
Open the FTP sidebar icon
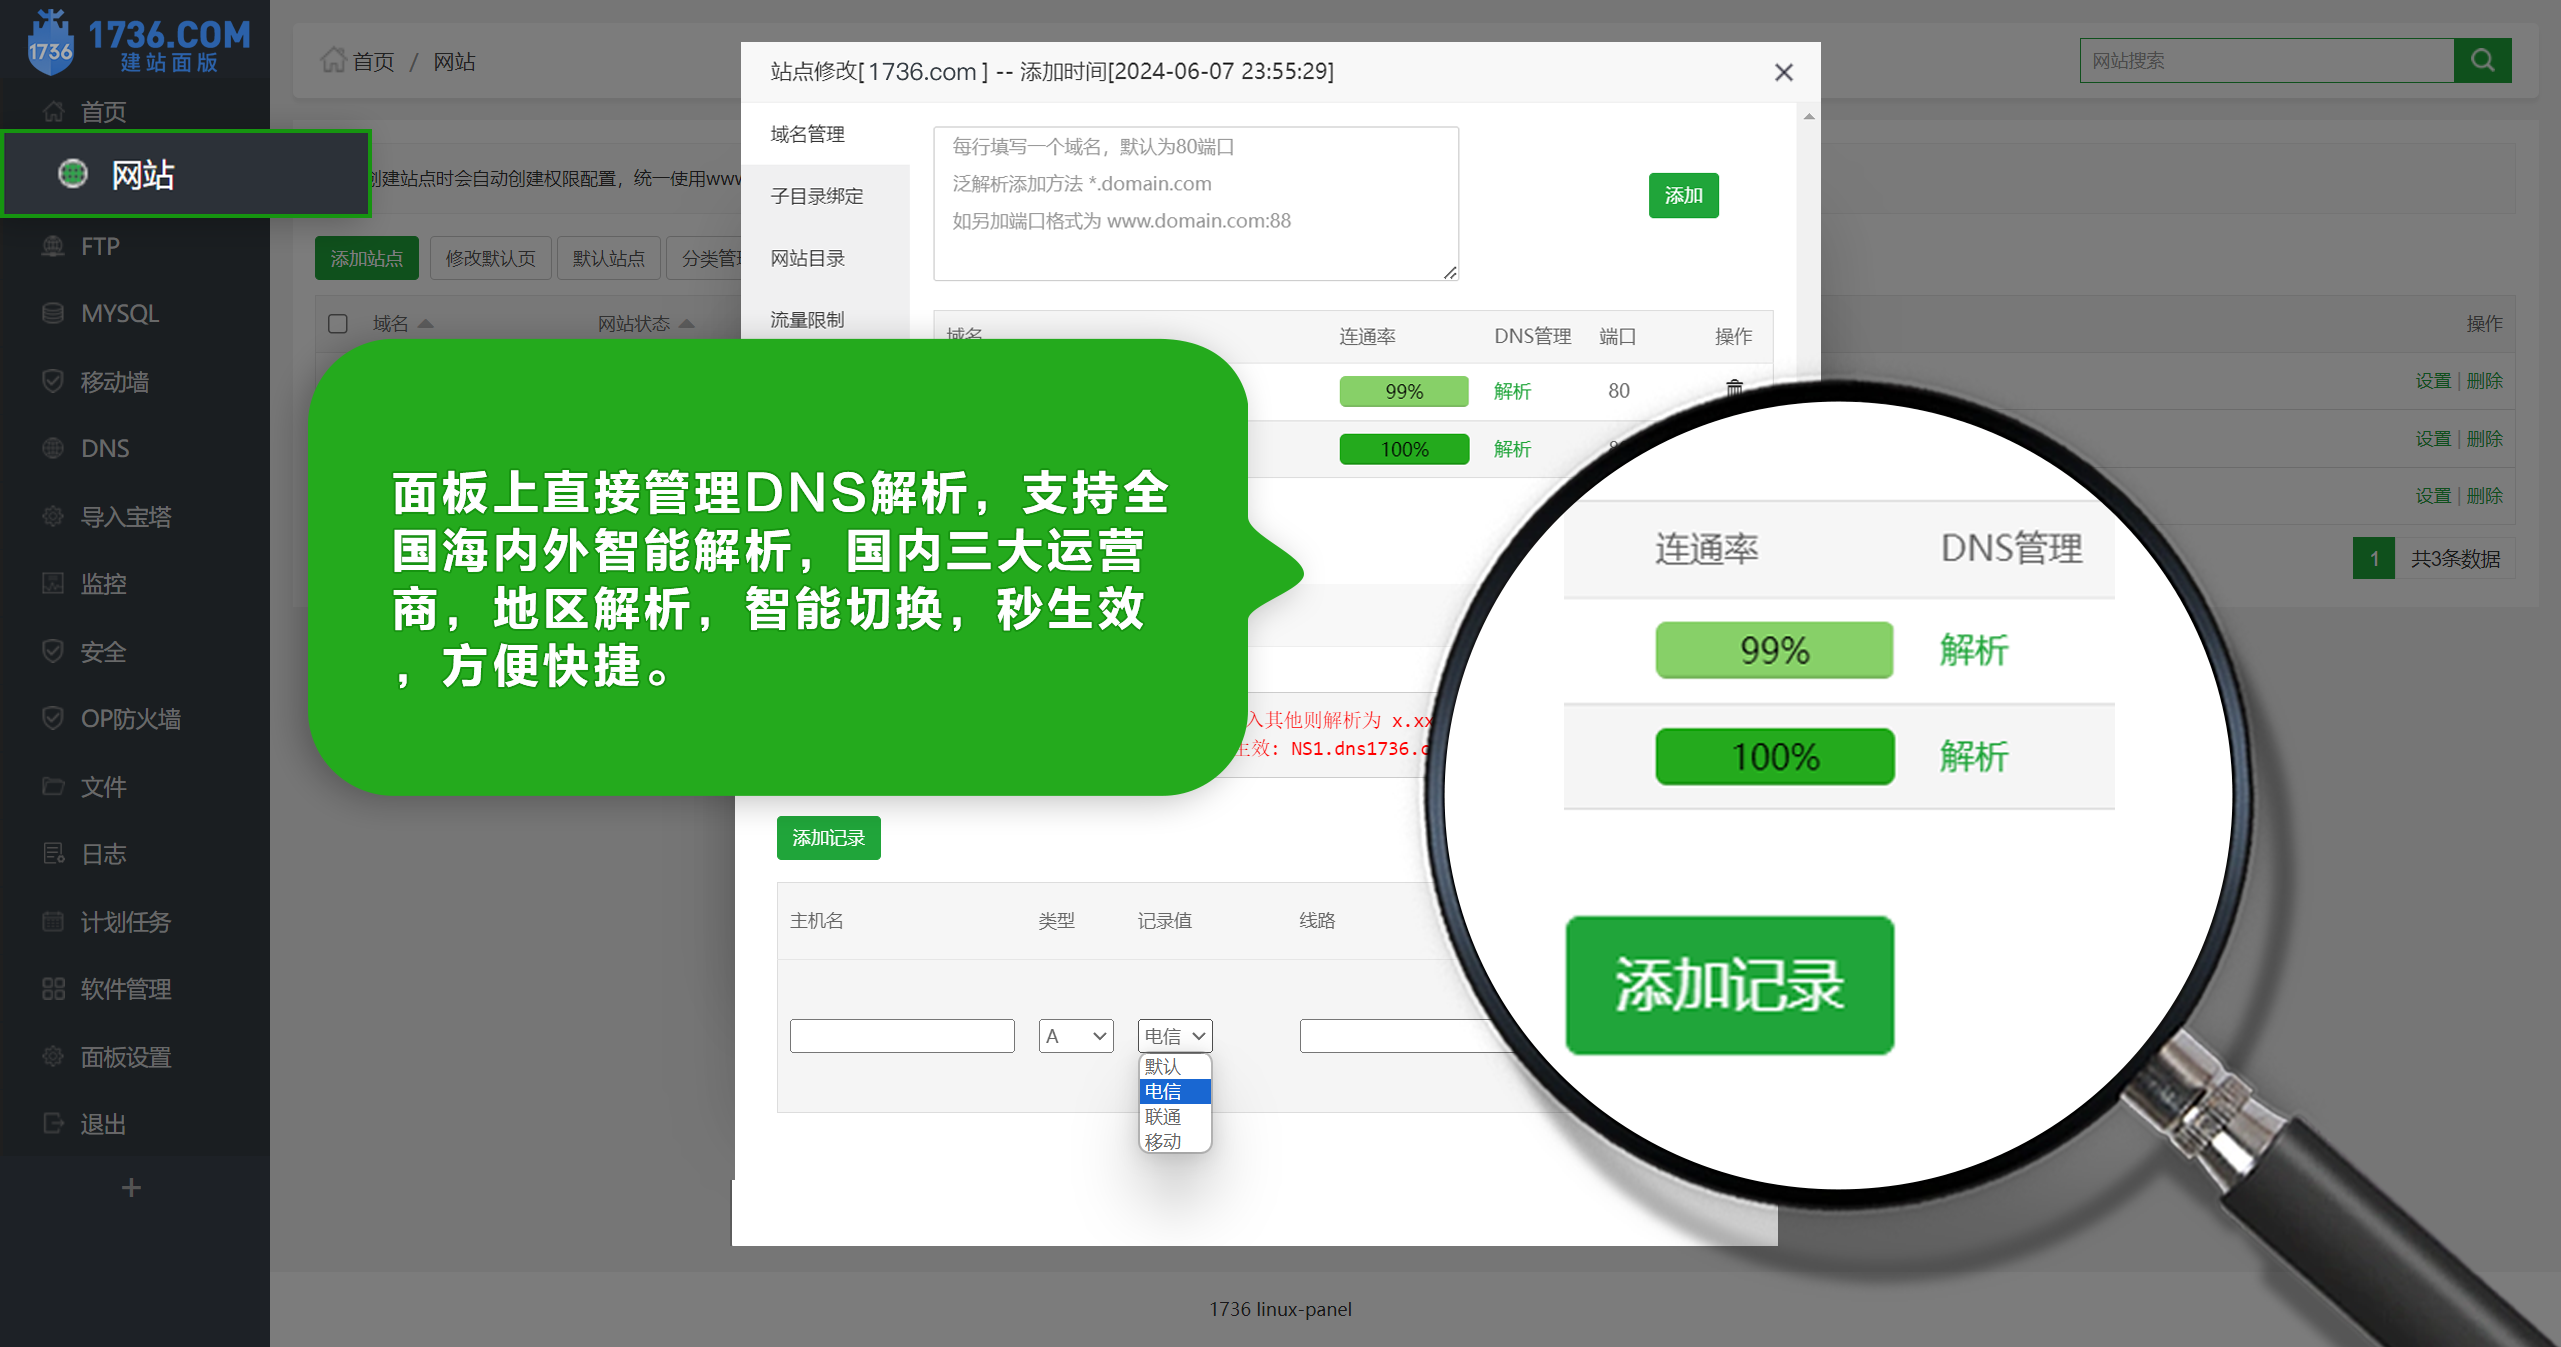(53, 246)
